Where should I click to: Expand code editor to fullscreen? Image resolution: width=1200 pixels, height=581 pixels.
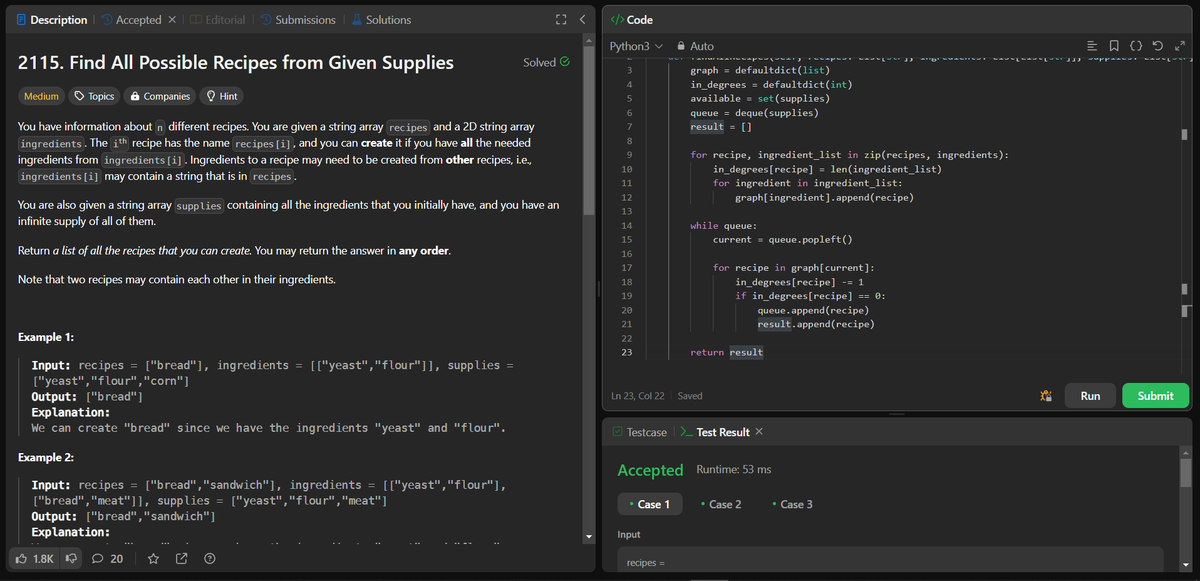pos(1179,47)
